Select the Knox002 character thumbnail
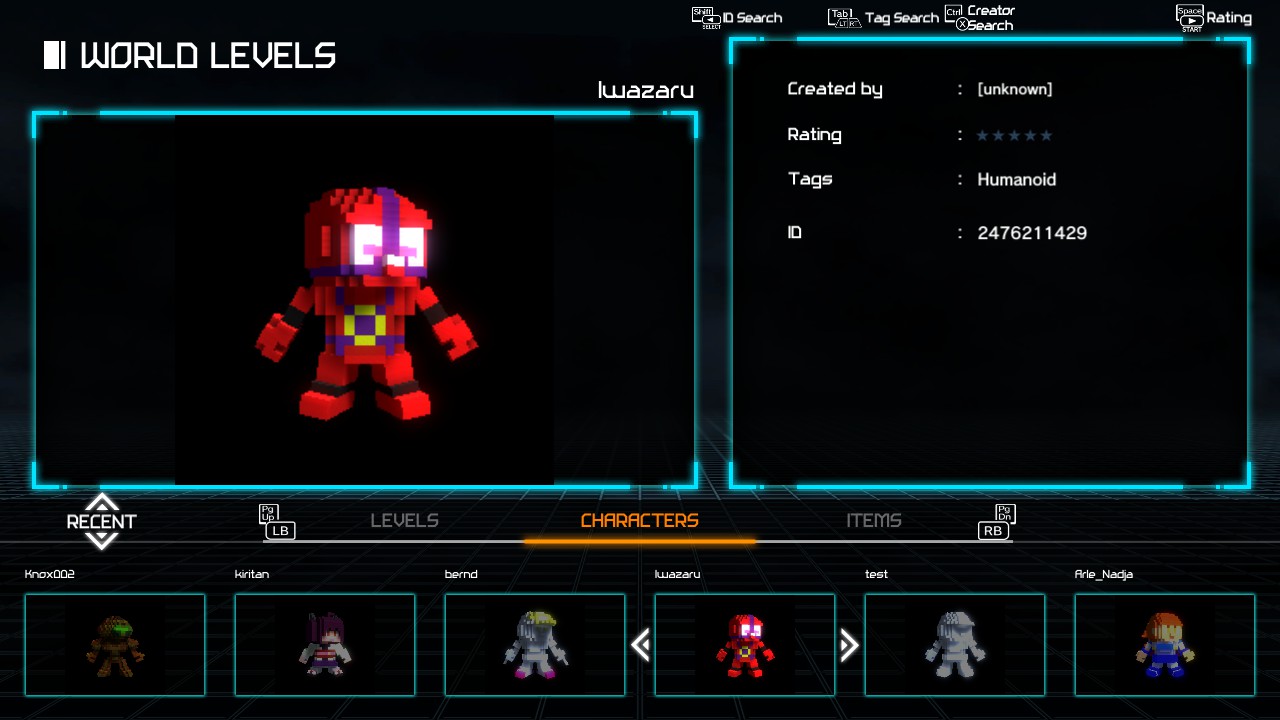 (115, 645)
